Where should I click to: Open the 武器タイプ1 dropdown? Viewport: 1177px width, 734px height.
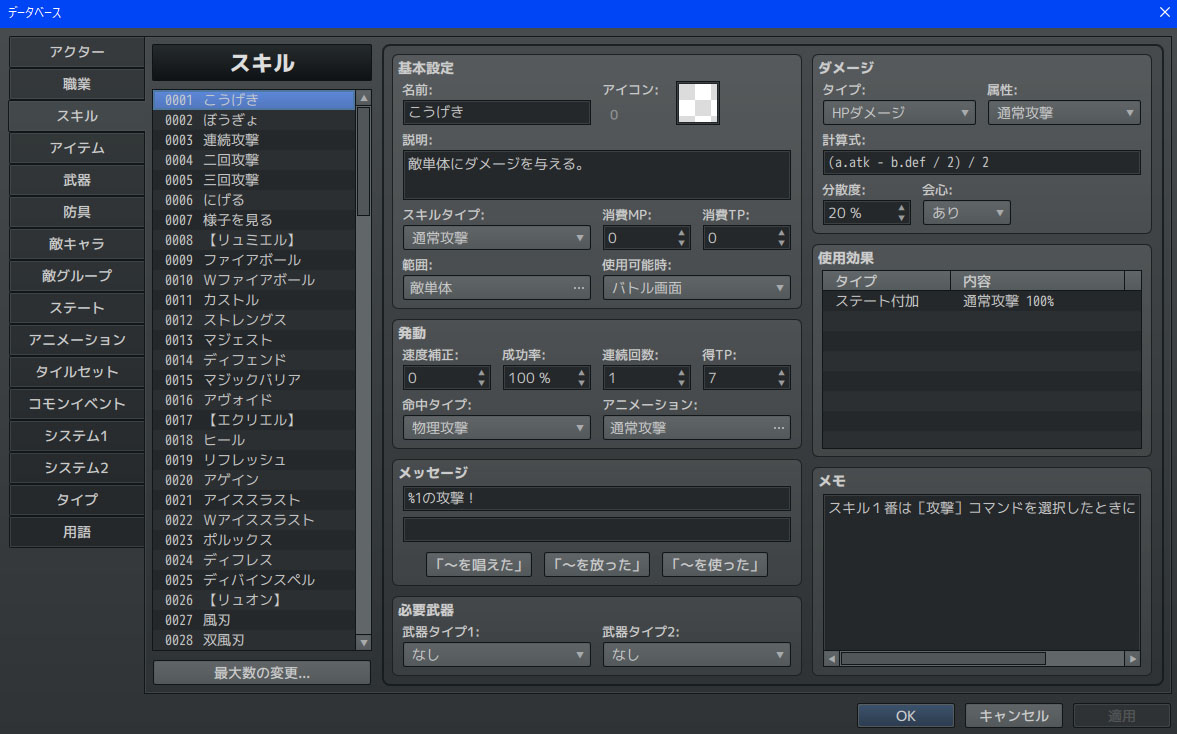coord(496,654)
